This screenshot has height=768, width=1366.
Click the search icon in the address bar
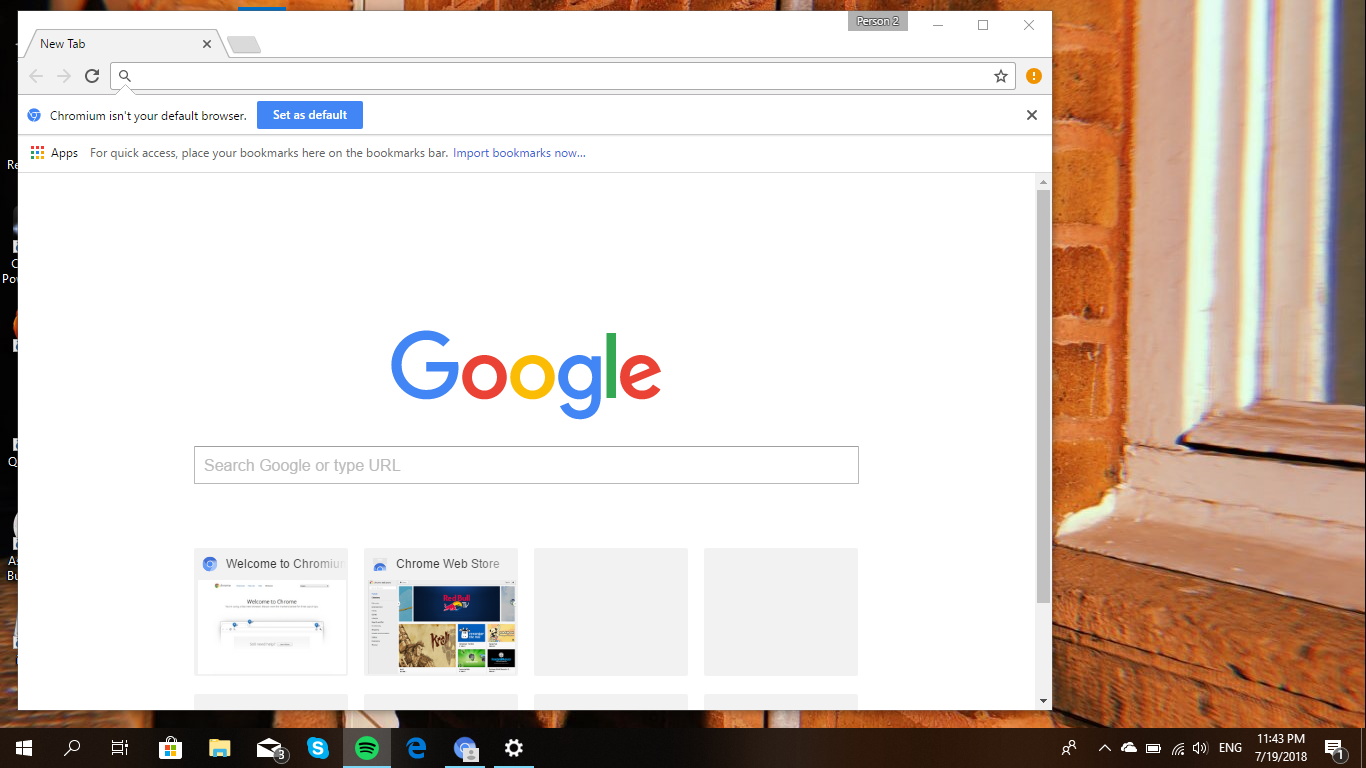(x=125, y=76)
